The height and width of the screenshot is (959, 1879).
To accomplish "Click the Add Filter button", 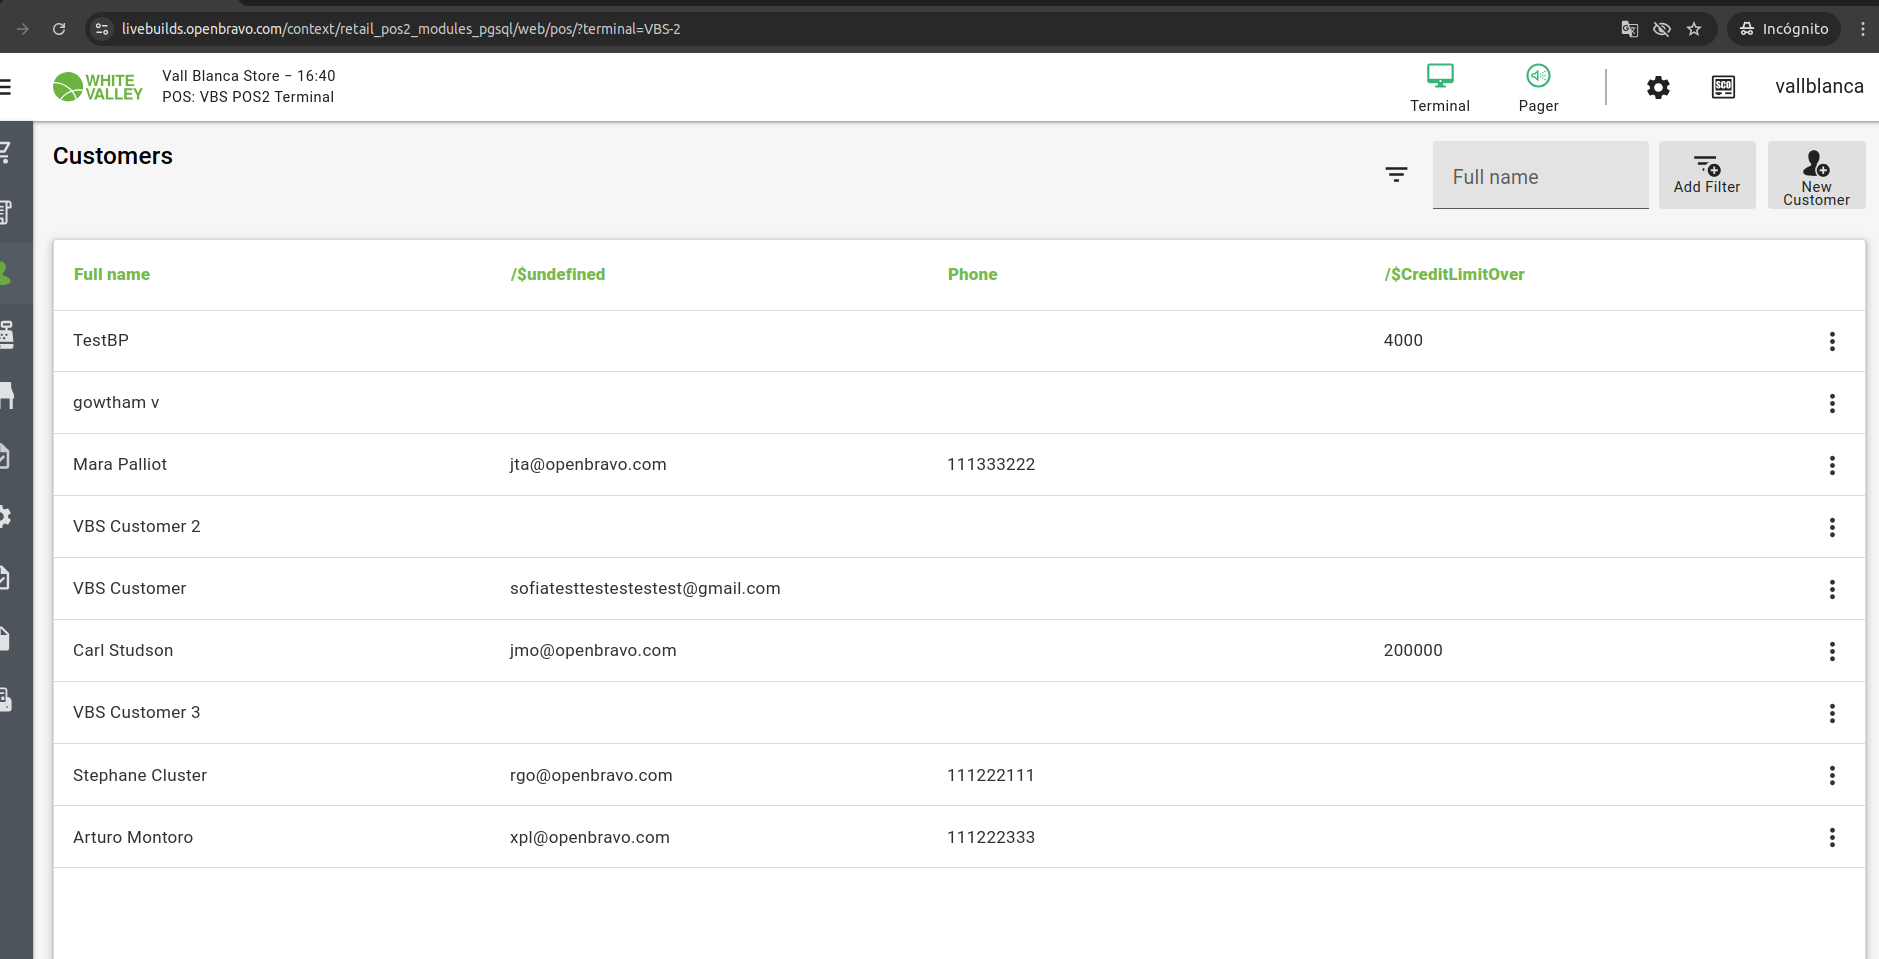I will [x=1706, y=175].
